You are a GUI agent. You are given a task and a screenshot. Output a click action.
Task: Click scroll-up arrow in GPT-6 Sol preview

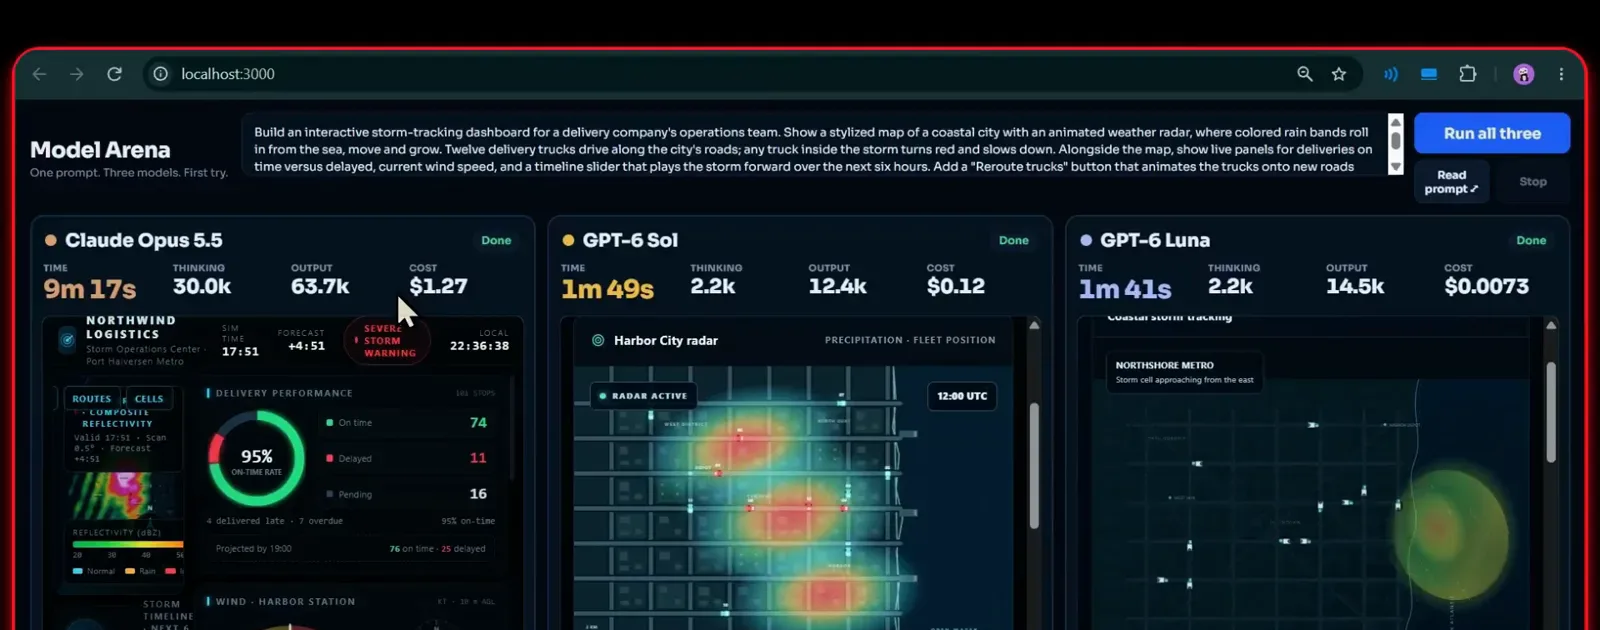(1034, 325)
